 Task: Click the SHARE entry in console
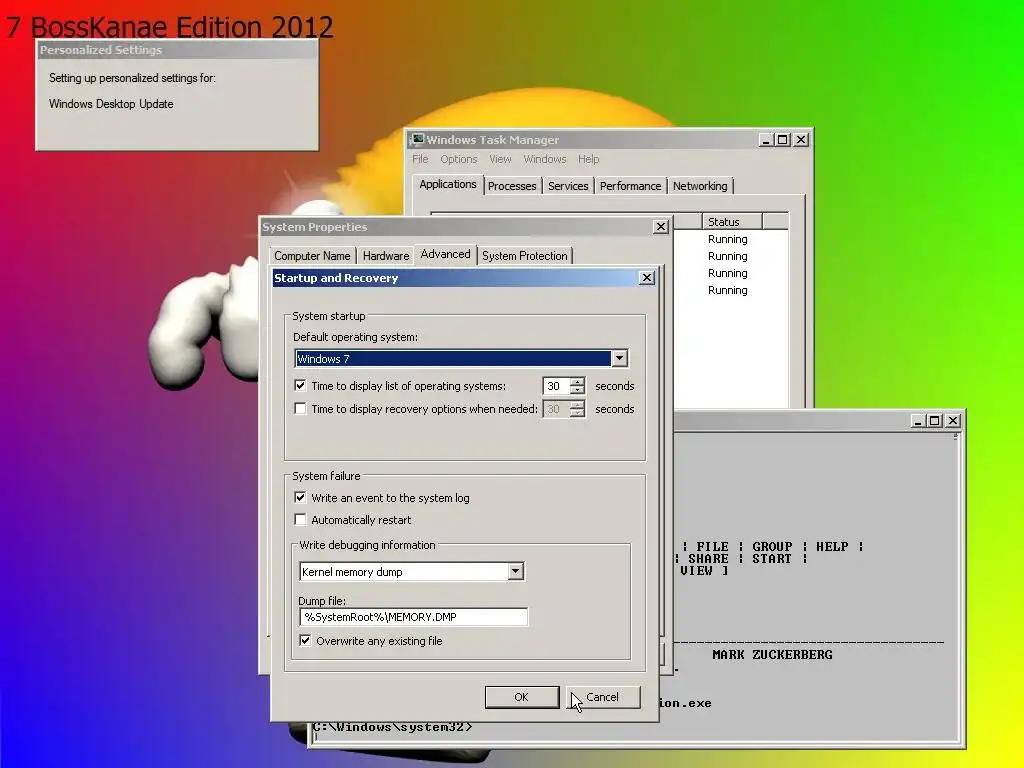tap(708, 558)
